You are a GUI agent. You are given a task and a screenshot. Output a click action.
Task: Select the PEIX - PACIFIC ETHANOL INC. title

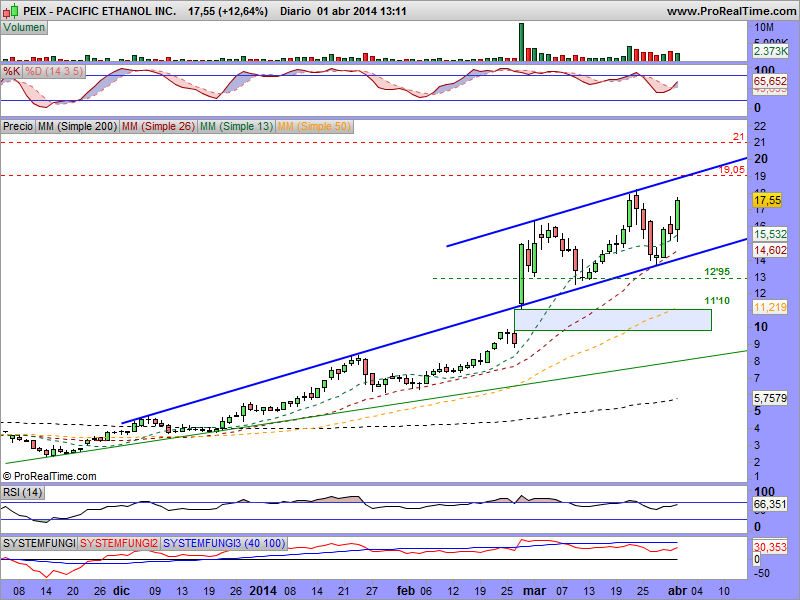click(x=99, y=11)
